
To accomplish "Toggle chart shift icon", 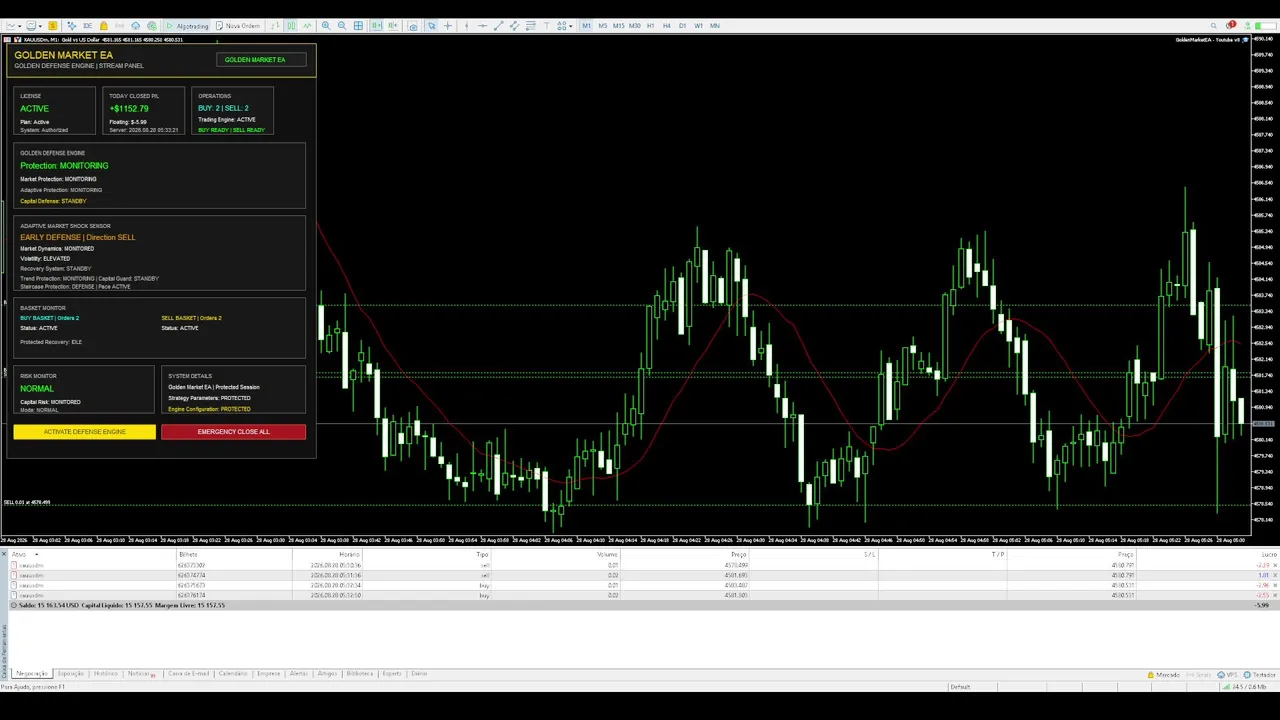I will coord(391,26).
